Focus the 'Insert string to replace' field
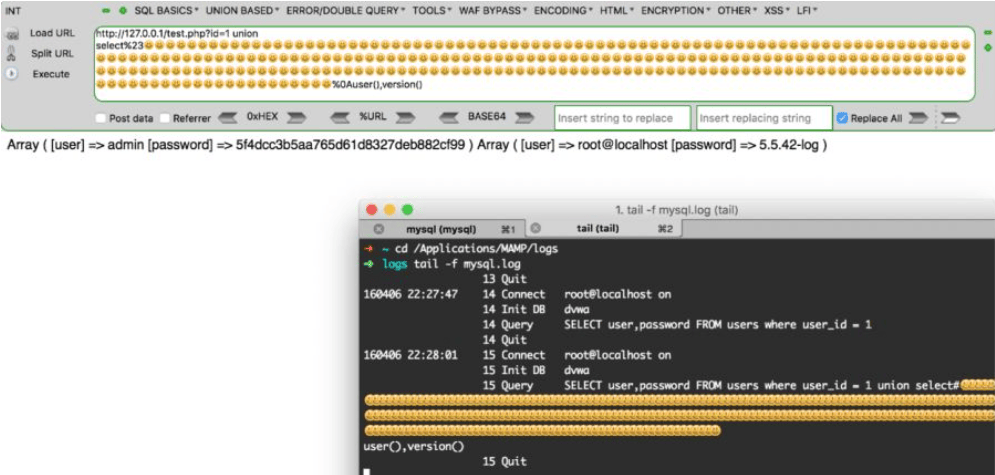The height and width of the screenshot is (475, 995). tap(623, 118)
